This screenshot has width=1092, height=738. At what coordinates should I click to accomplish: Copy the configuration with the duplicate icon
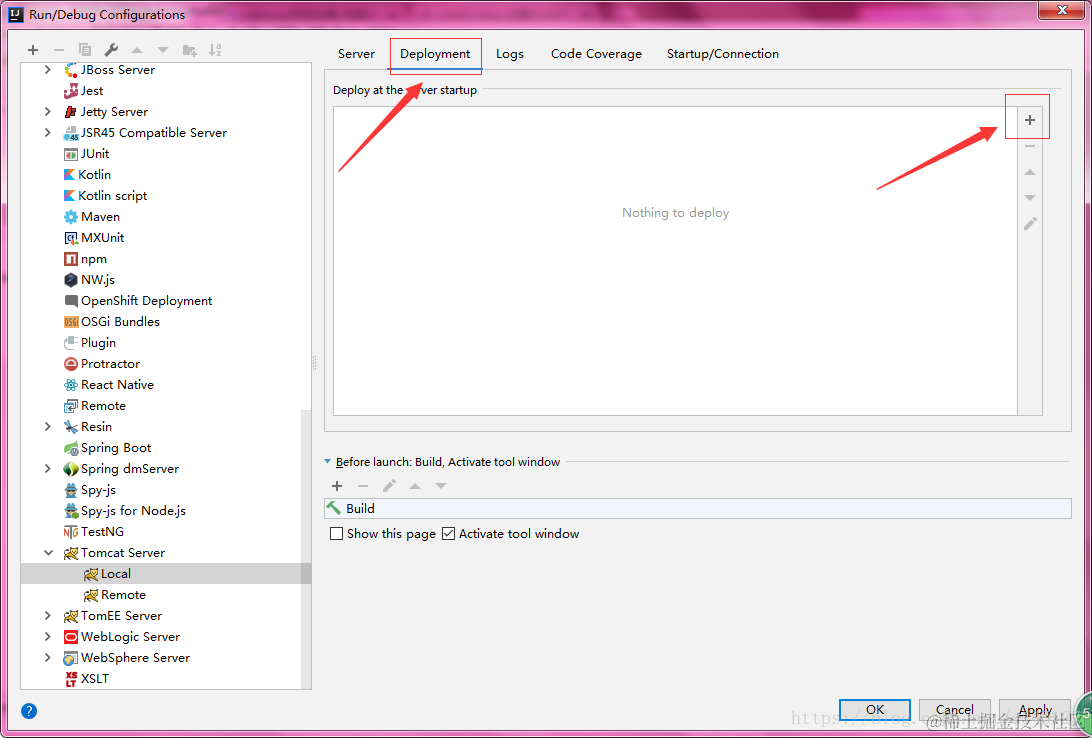85,50
